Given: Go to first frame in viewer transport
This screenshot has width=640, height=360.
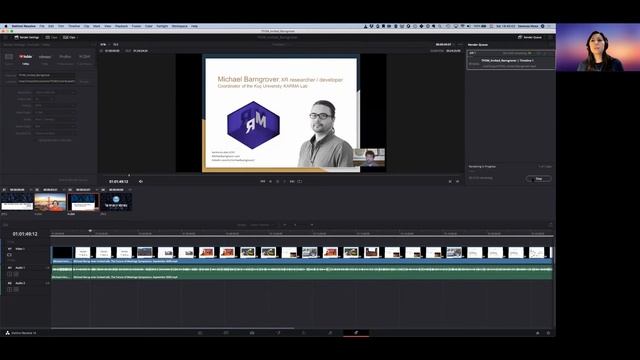Looking at the screenshot, I should [263, 181].
